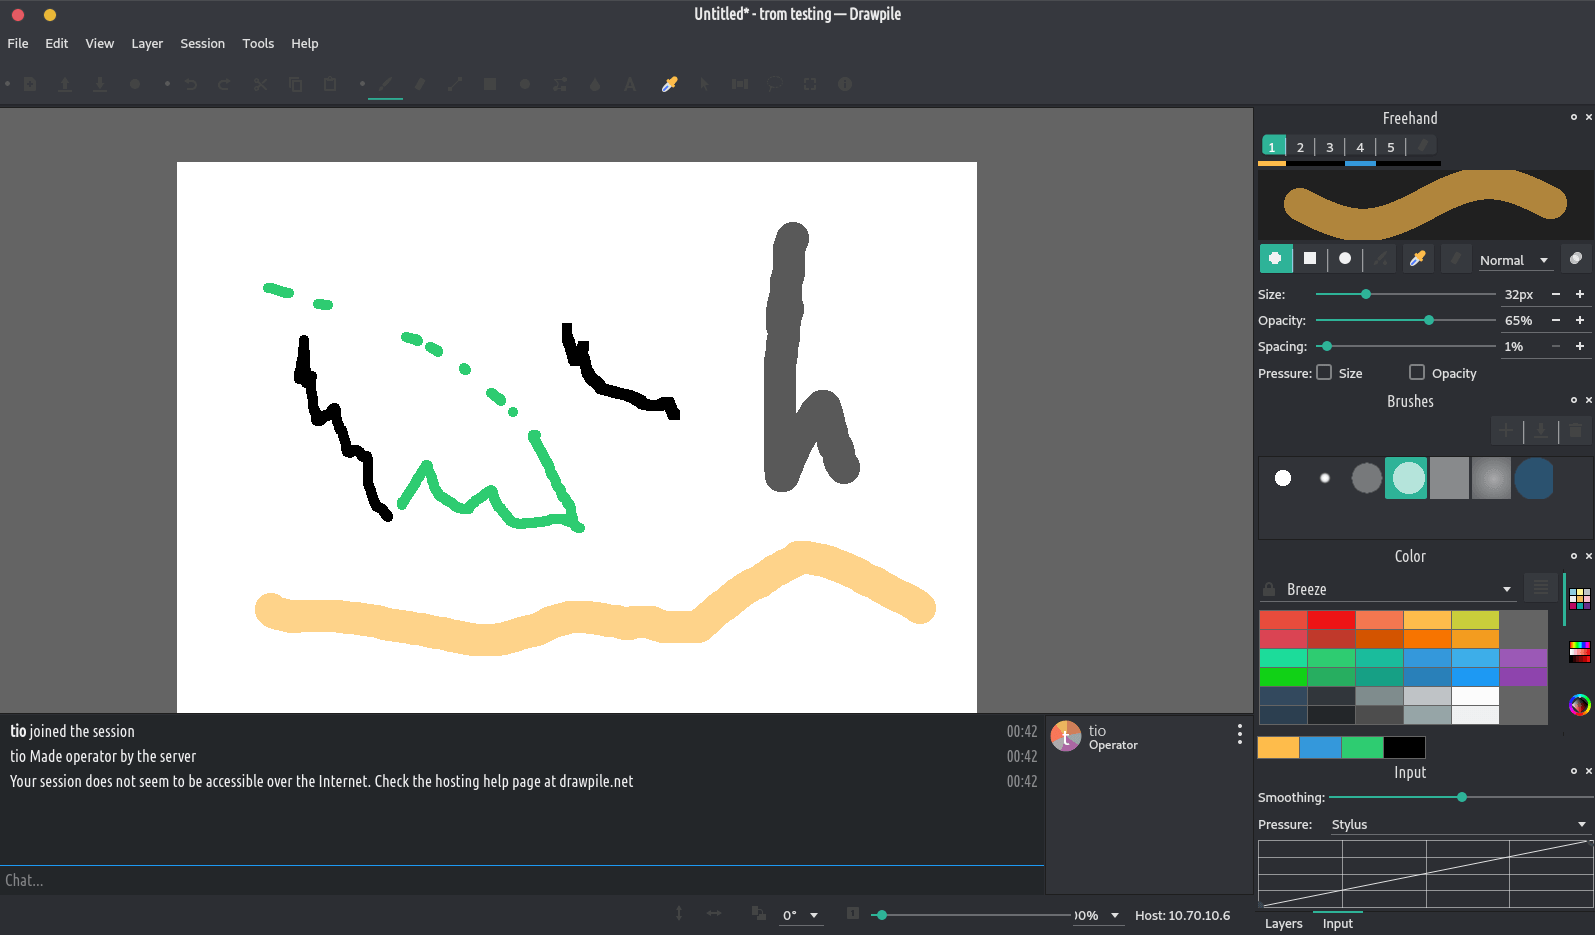1595x935 pixels.
Task: Click the Paste clipboard icon
Action: [x=330, y=84]
